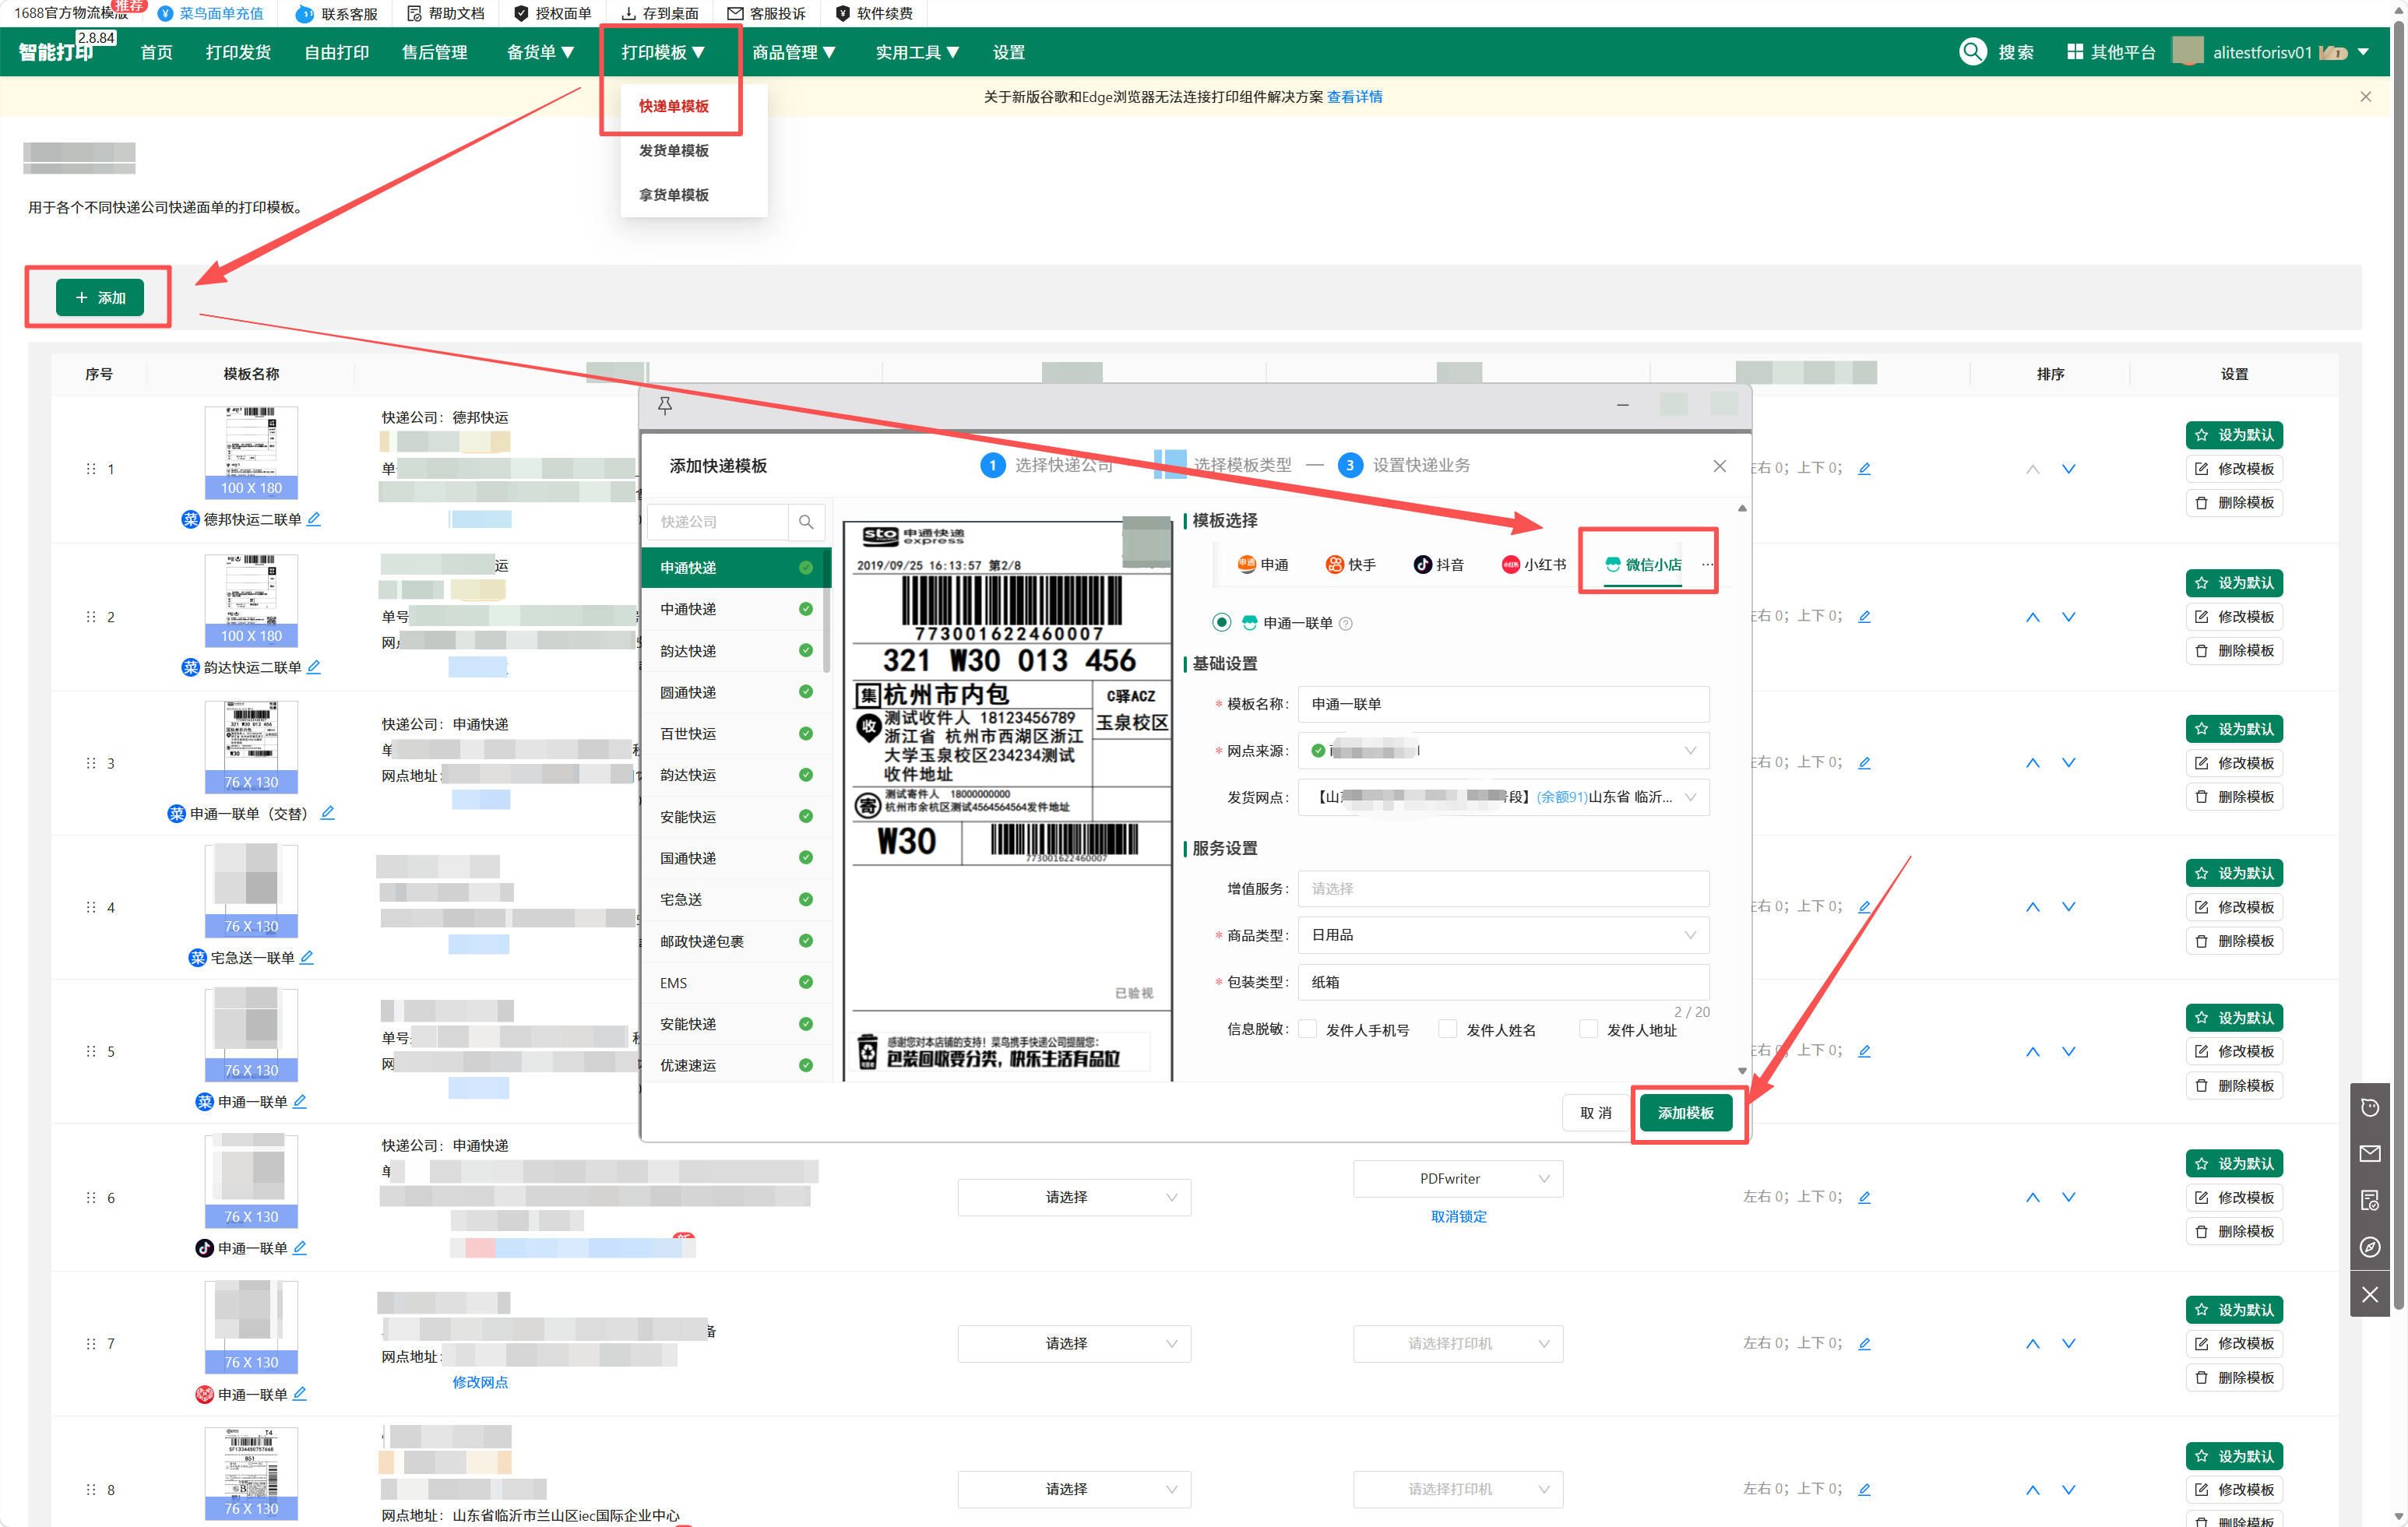Screen dimensions: 2408x1527
Task: Check the 发件人手机号 checkbox
Action: pyautogui.click(x=1308, y=1029)
